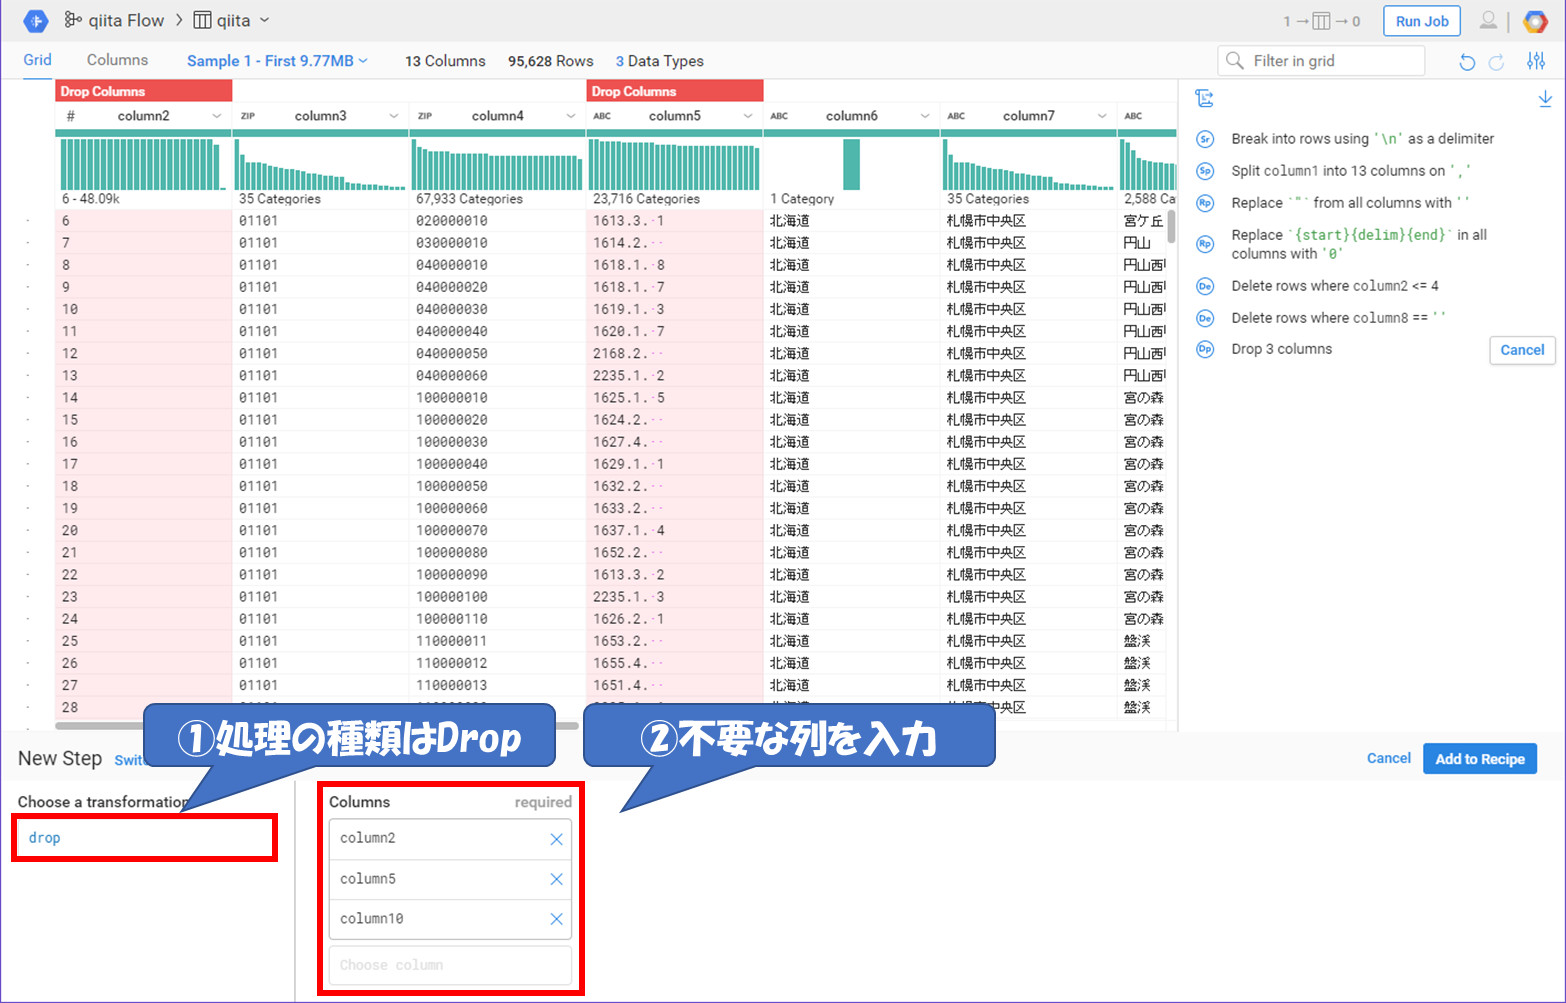
Task: Click the redo arrow icon
Action: [1497, 62]
